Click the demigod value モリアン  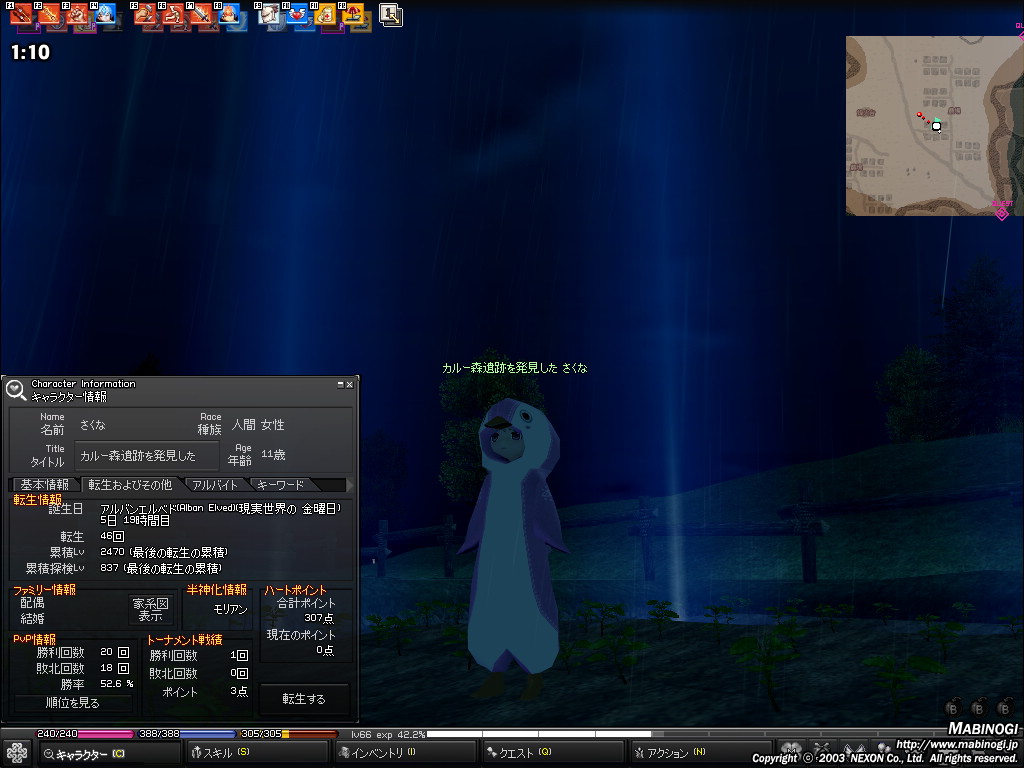[x=231, y=609]
